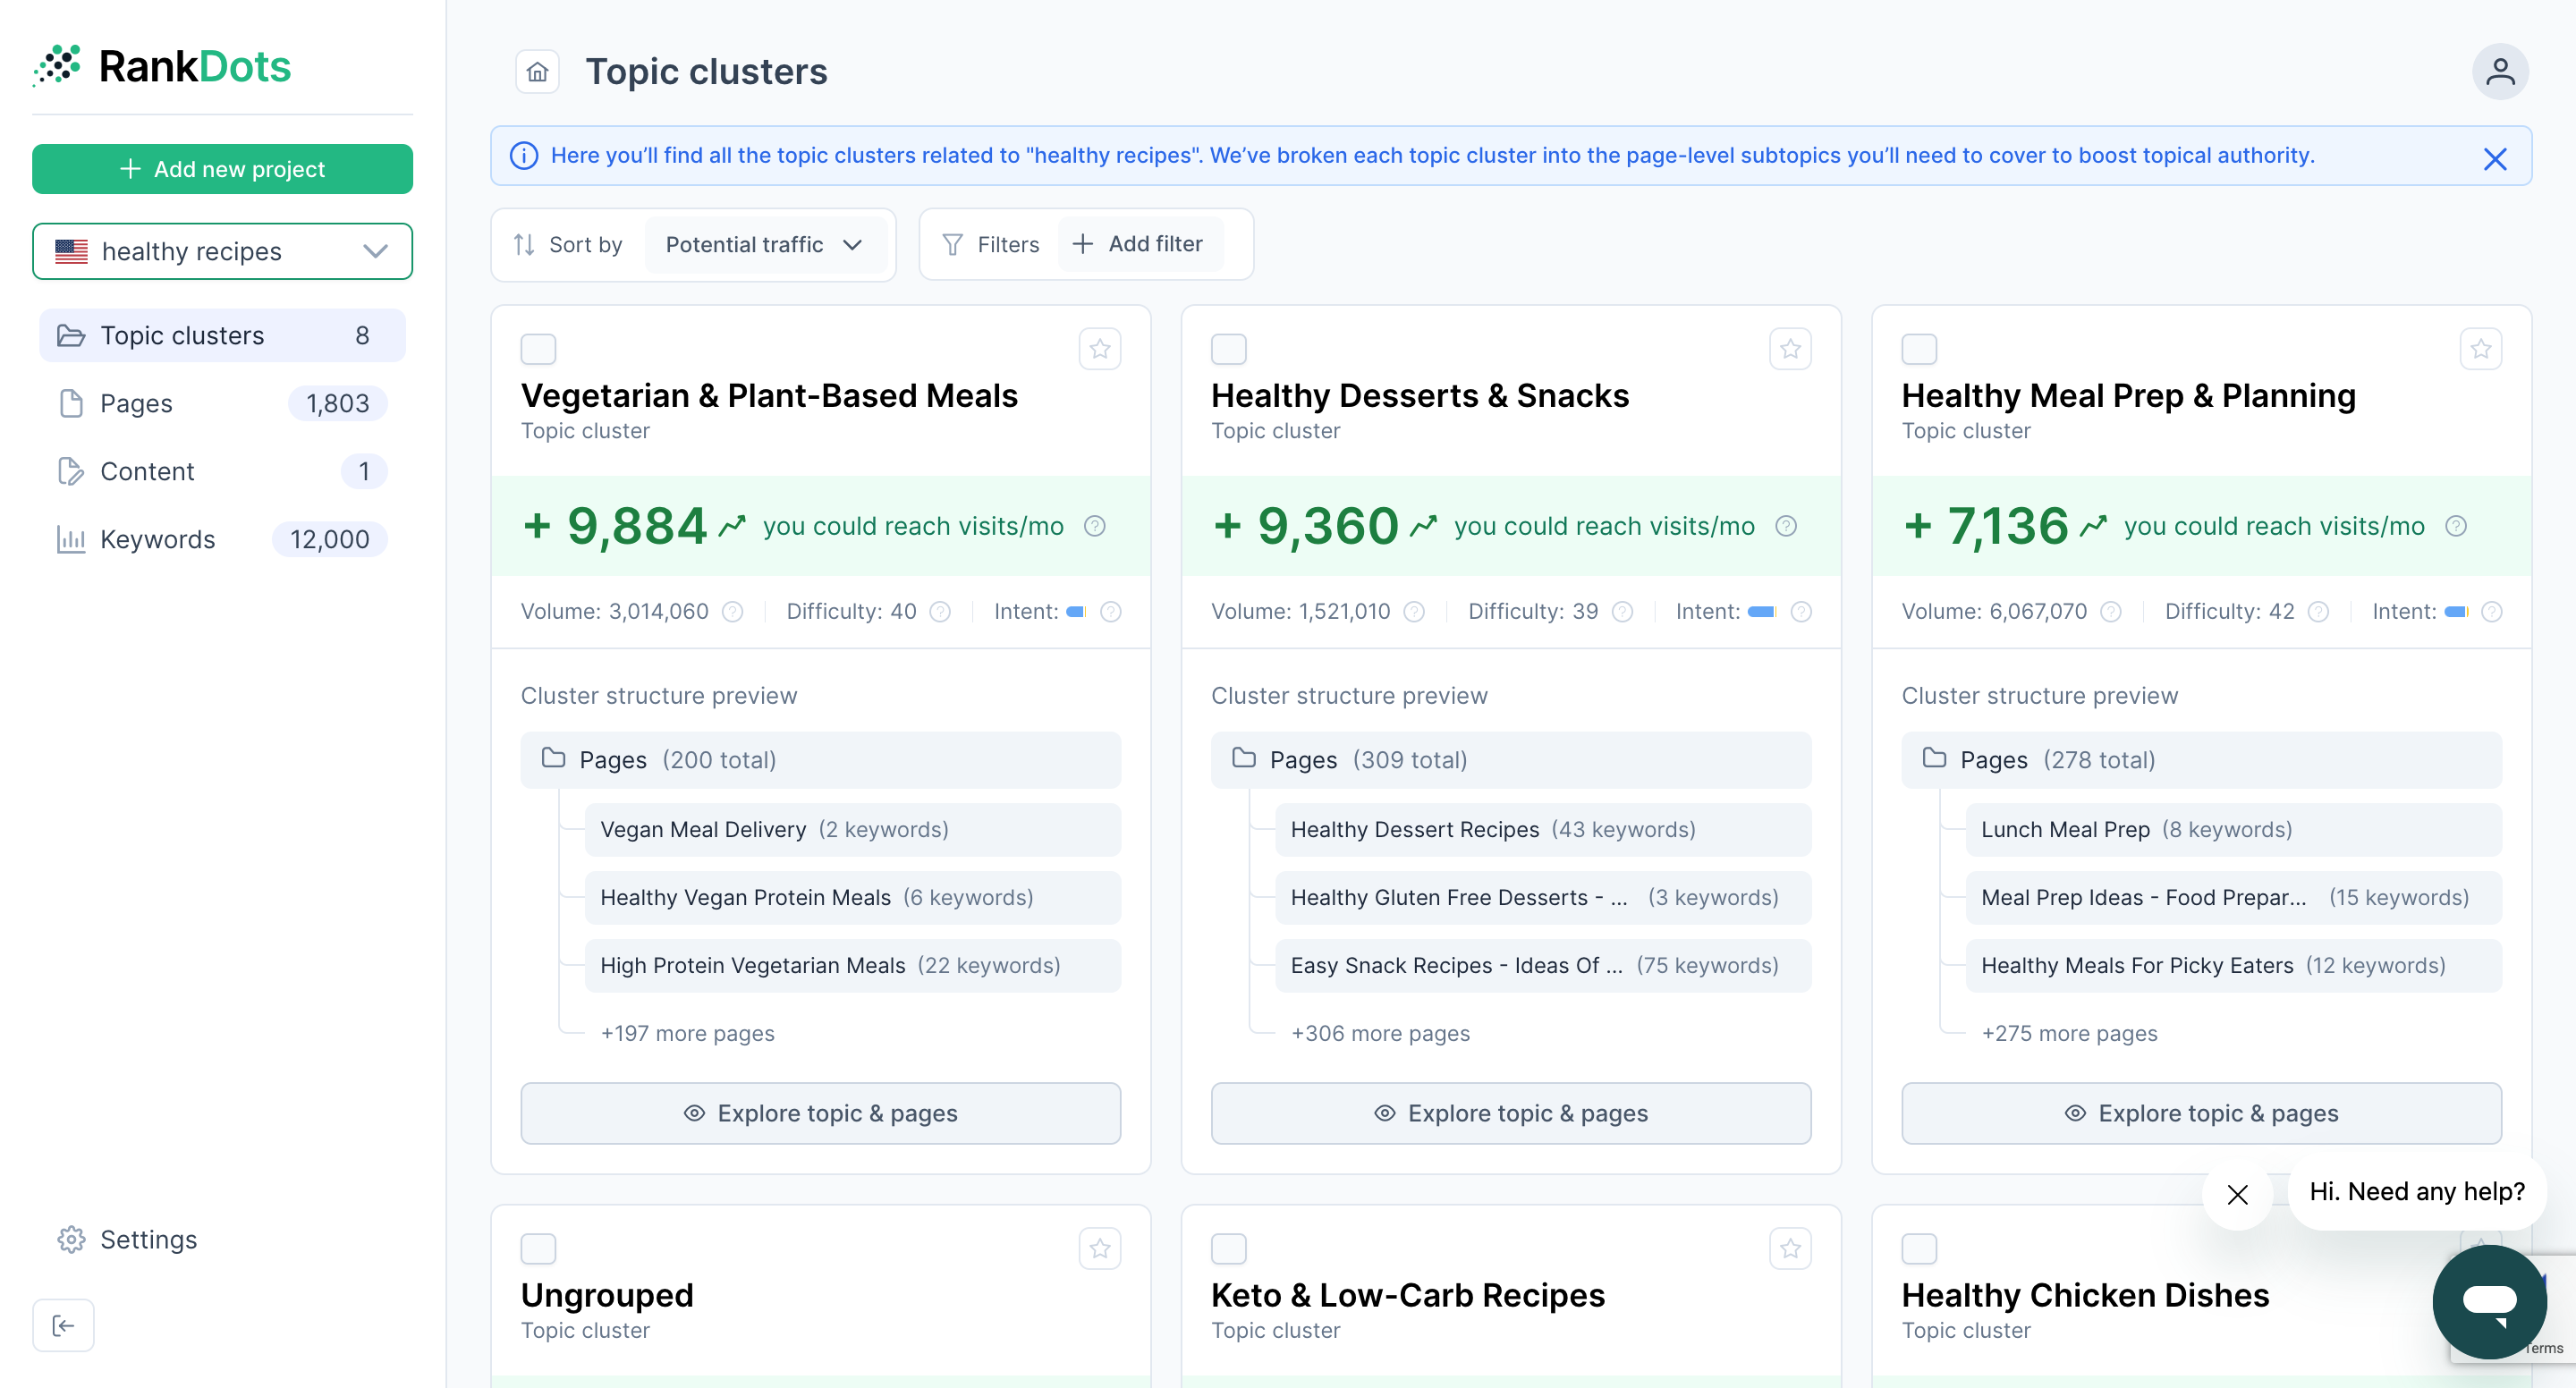
Task: Go to Keywords in the sidebar
Action: click(157, 539)
